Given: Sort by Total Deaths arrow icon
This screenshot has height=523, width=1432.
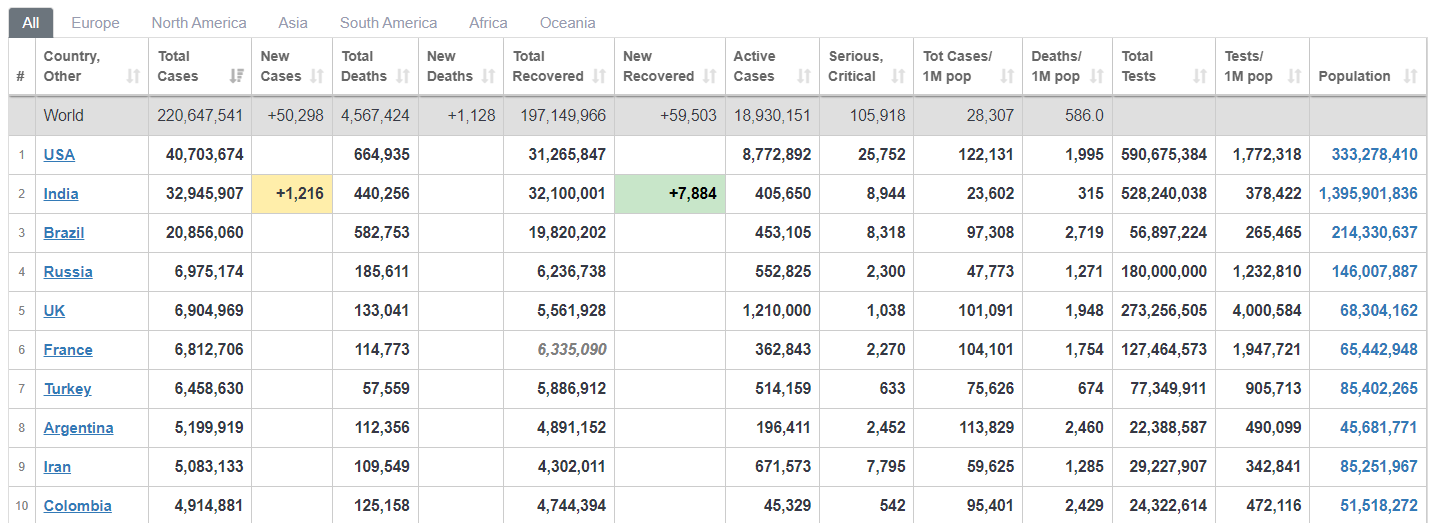Looking at the screenshot, I should tap(403, 76).
